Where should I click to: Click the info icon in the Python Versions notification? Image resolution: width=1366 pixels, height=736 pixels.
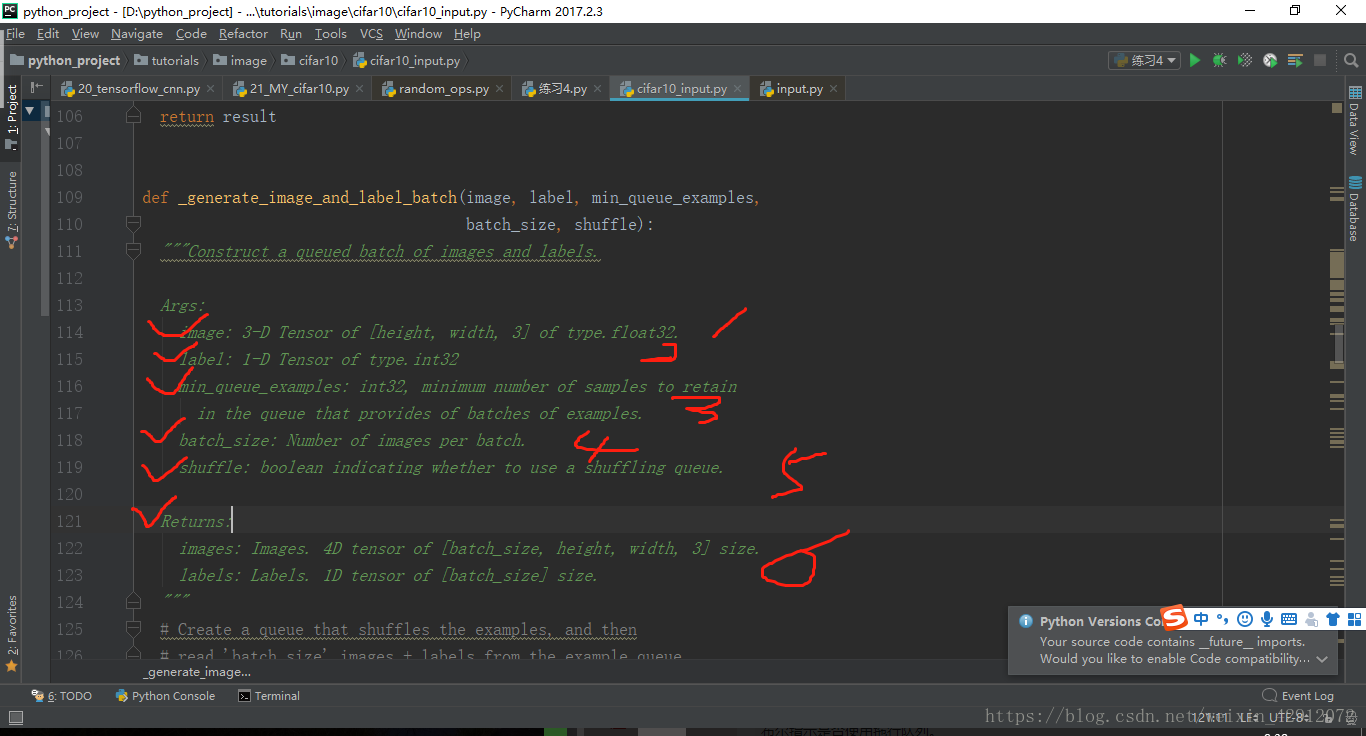tap(1025, 621)
